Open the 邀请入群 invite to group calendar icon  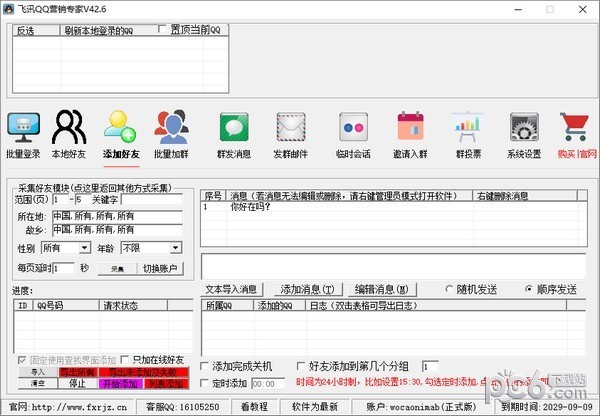[410, 126]
